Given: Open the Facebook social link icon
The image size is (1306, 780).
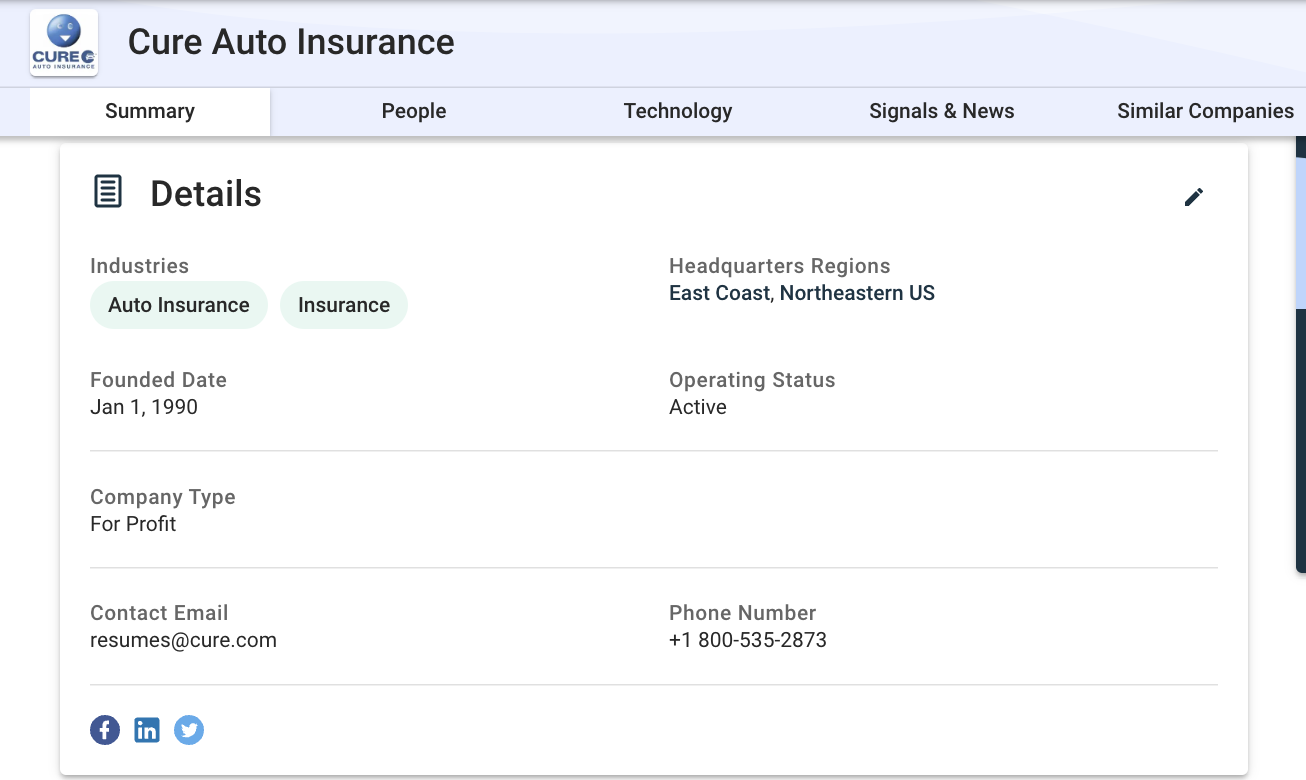Looking at the screenshot, I should coord(105,730).
